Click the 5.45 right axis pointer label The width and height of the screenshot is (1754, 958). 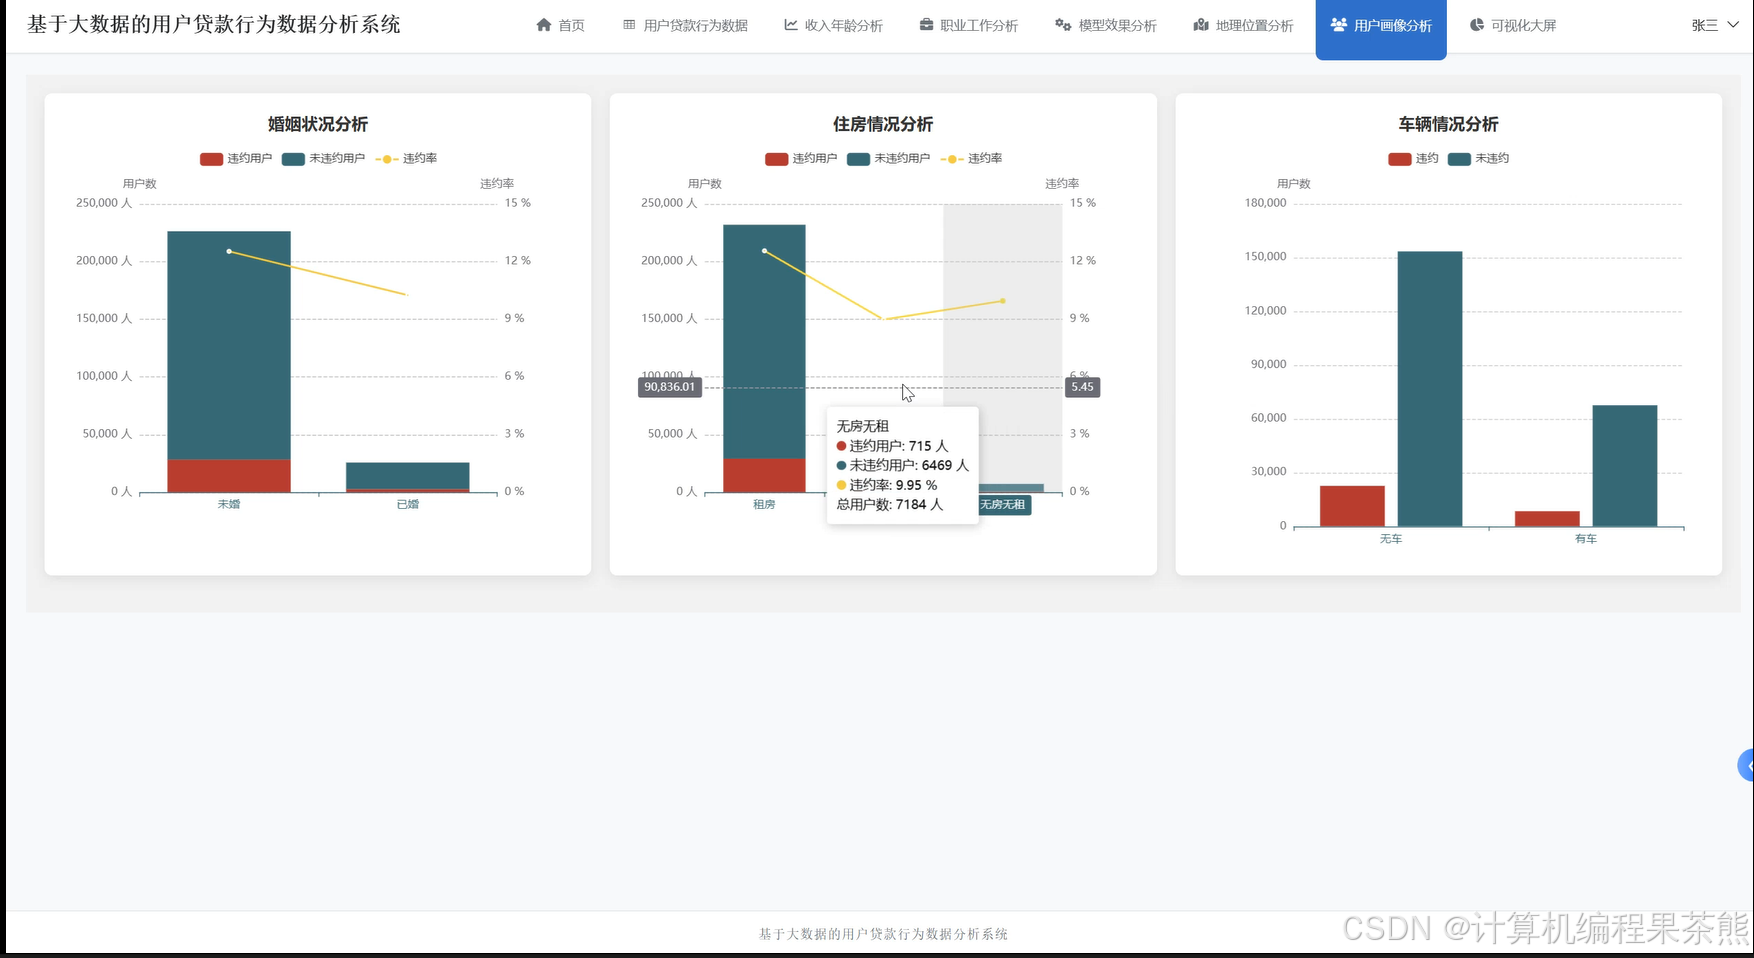coord(1083,387)
